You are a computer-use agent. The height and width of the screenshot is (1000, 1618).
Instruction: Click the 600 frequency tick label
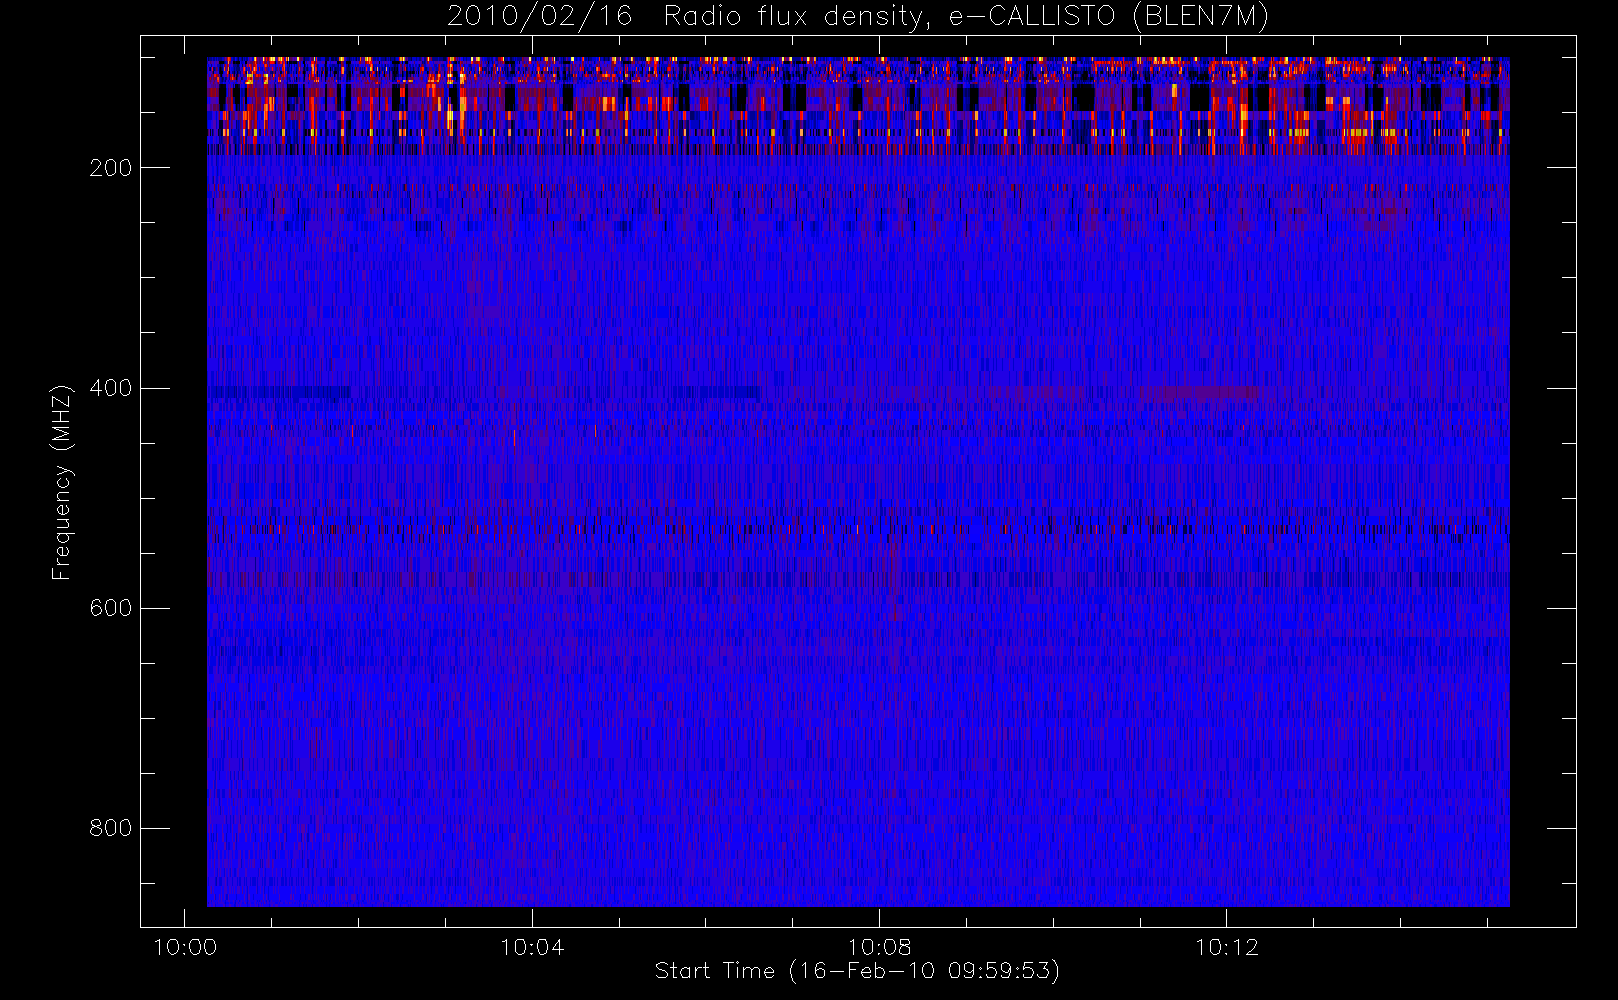[x=111, y=608]
